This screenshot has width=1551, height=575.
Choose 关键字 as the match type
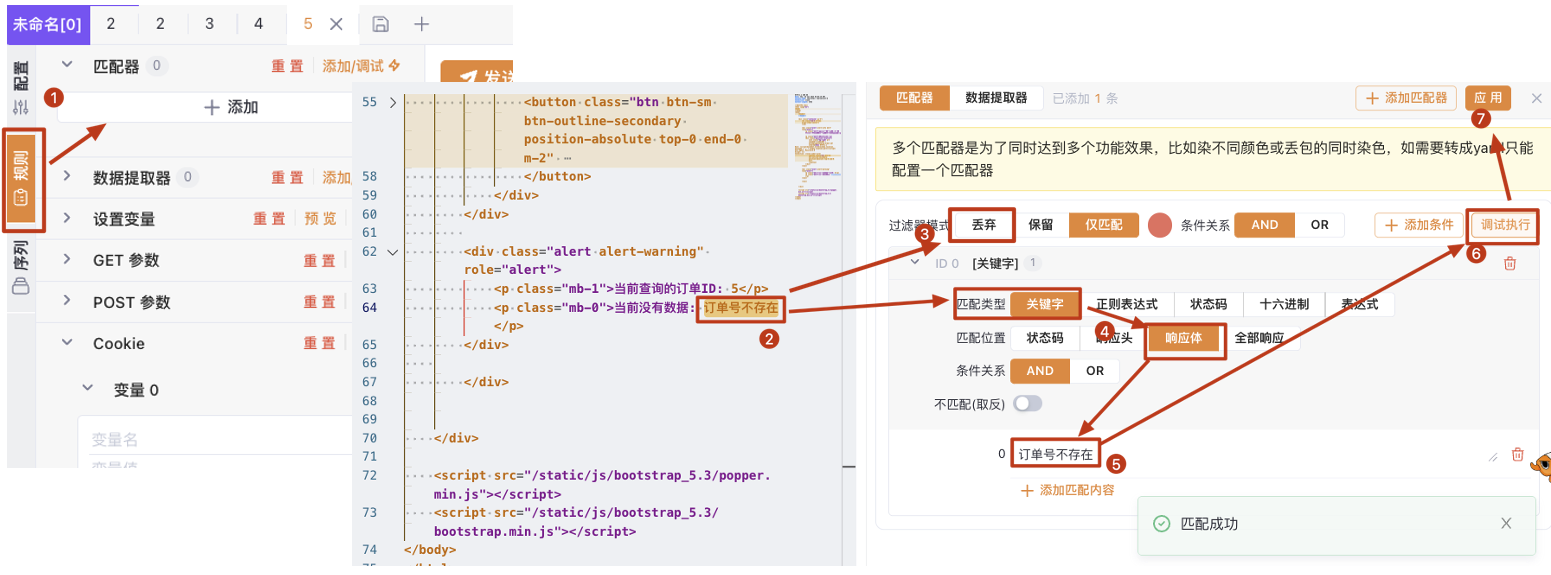click(x=1044, y=304)
